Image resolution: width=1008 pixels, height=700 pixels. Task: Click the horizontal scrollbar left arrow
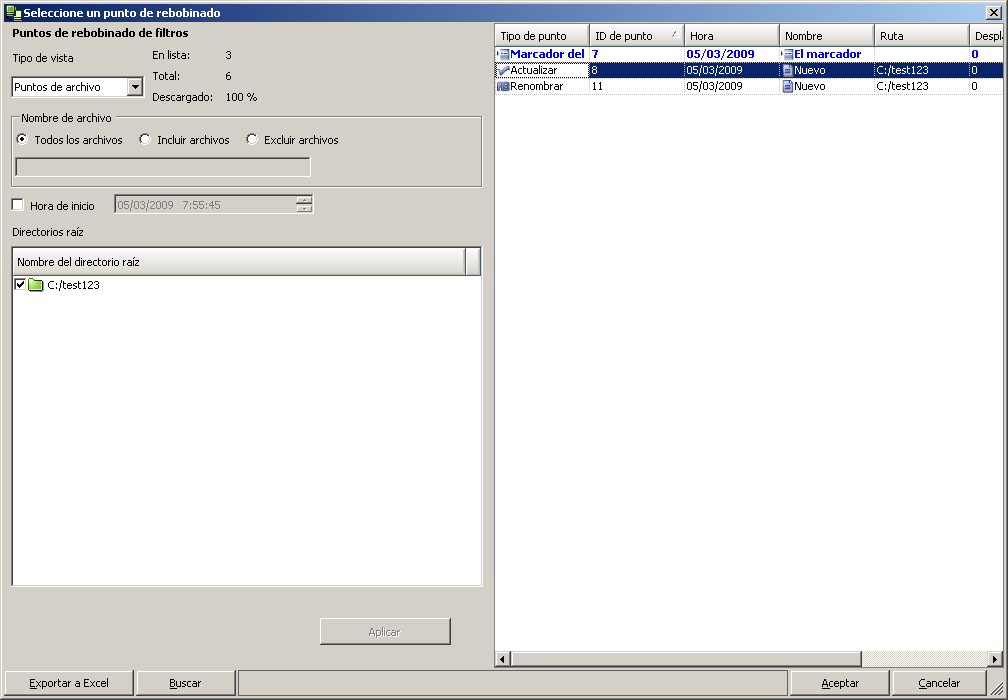point(503,659)
